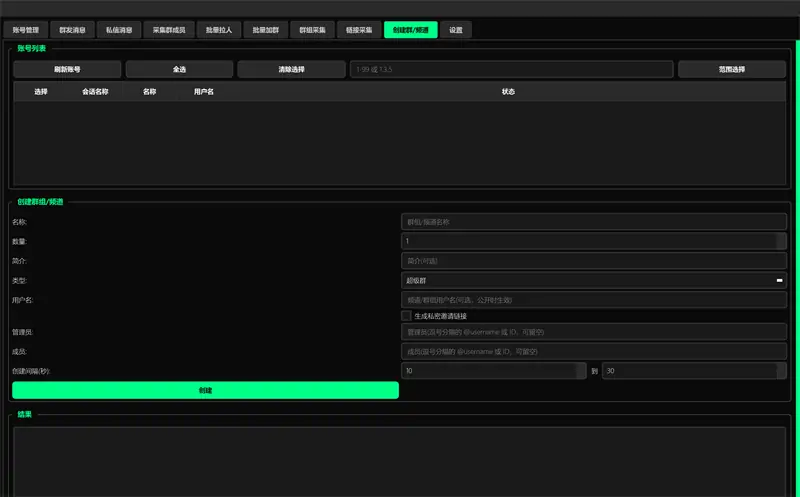Click the 刷新账号 button

[x=67, y=70]
